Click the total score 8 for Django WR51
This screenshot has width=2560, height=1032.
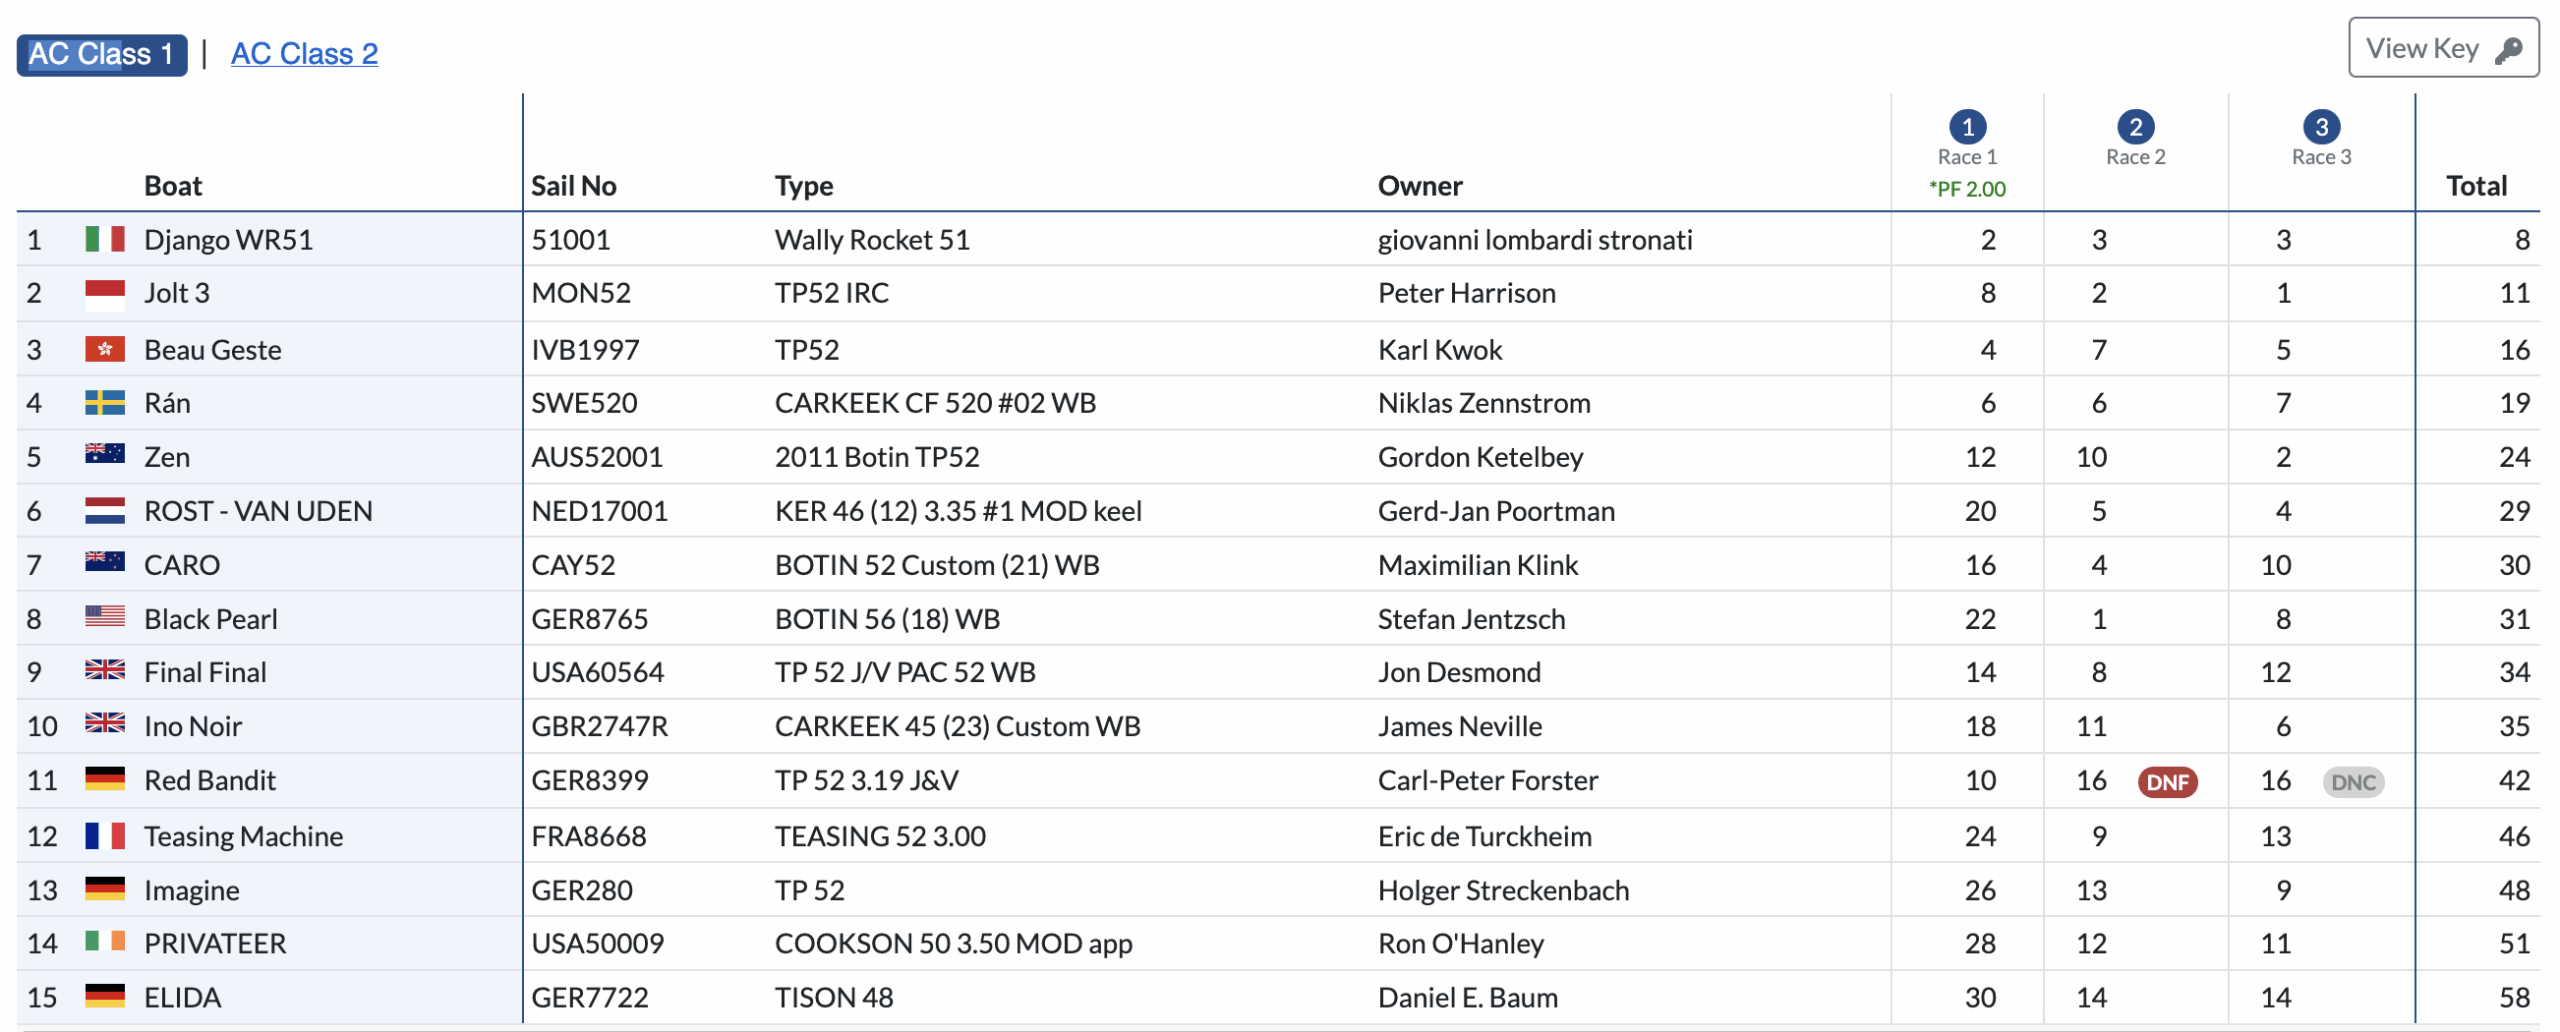[2522, 240]
